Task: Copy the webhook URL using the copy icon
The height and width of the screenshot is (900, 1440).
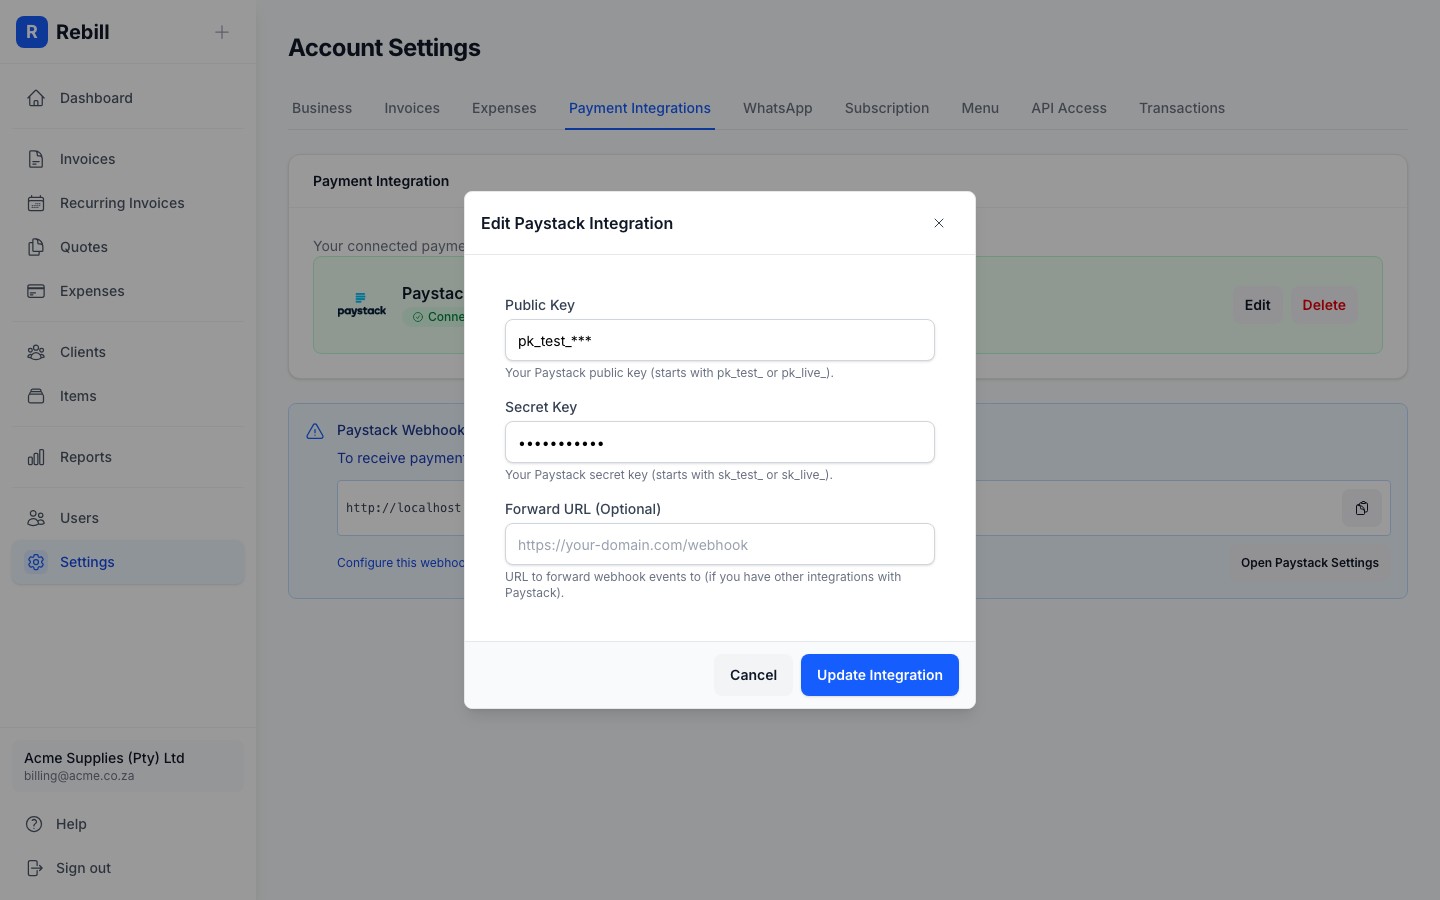Action: pyautogui.click(x=1361, y=508)
